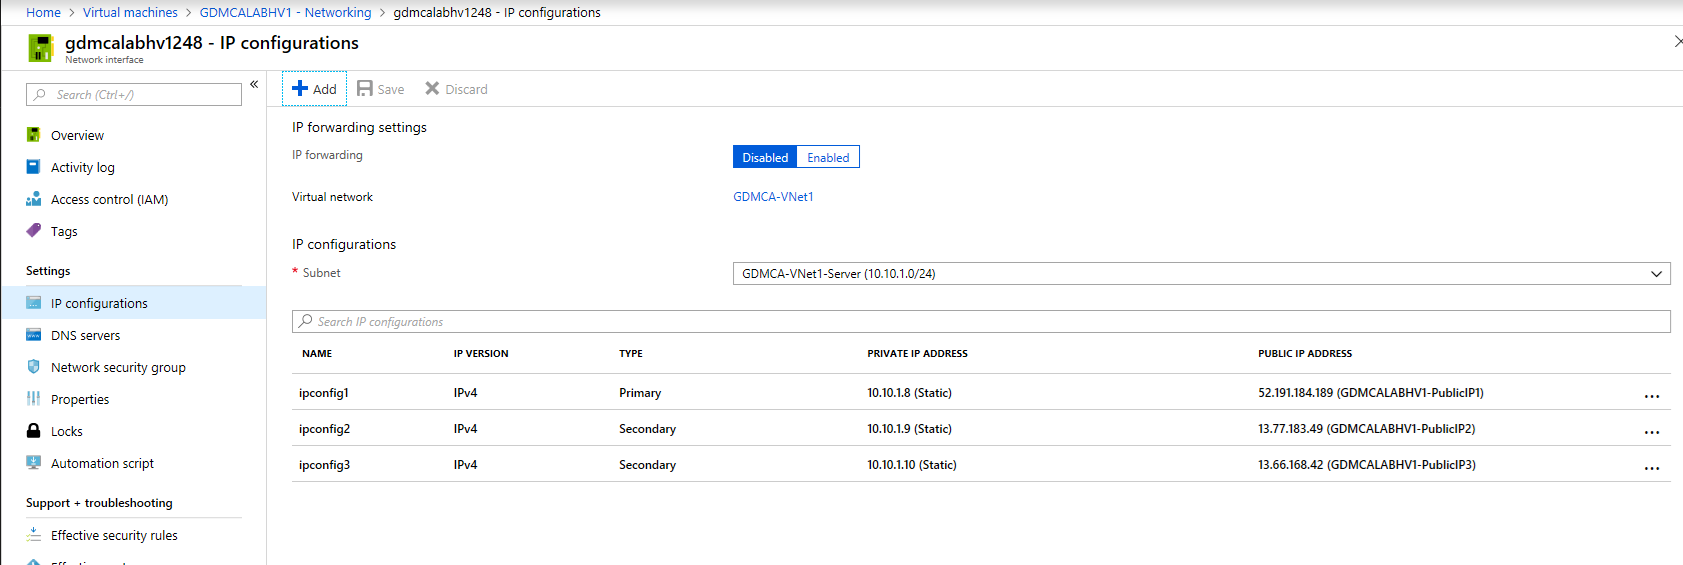
Task: Open the Subnet dropdown
Action: point(1201,273)
